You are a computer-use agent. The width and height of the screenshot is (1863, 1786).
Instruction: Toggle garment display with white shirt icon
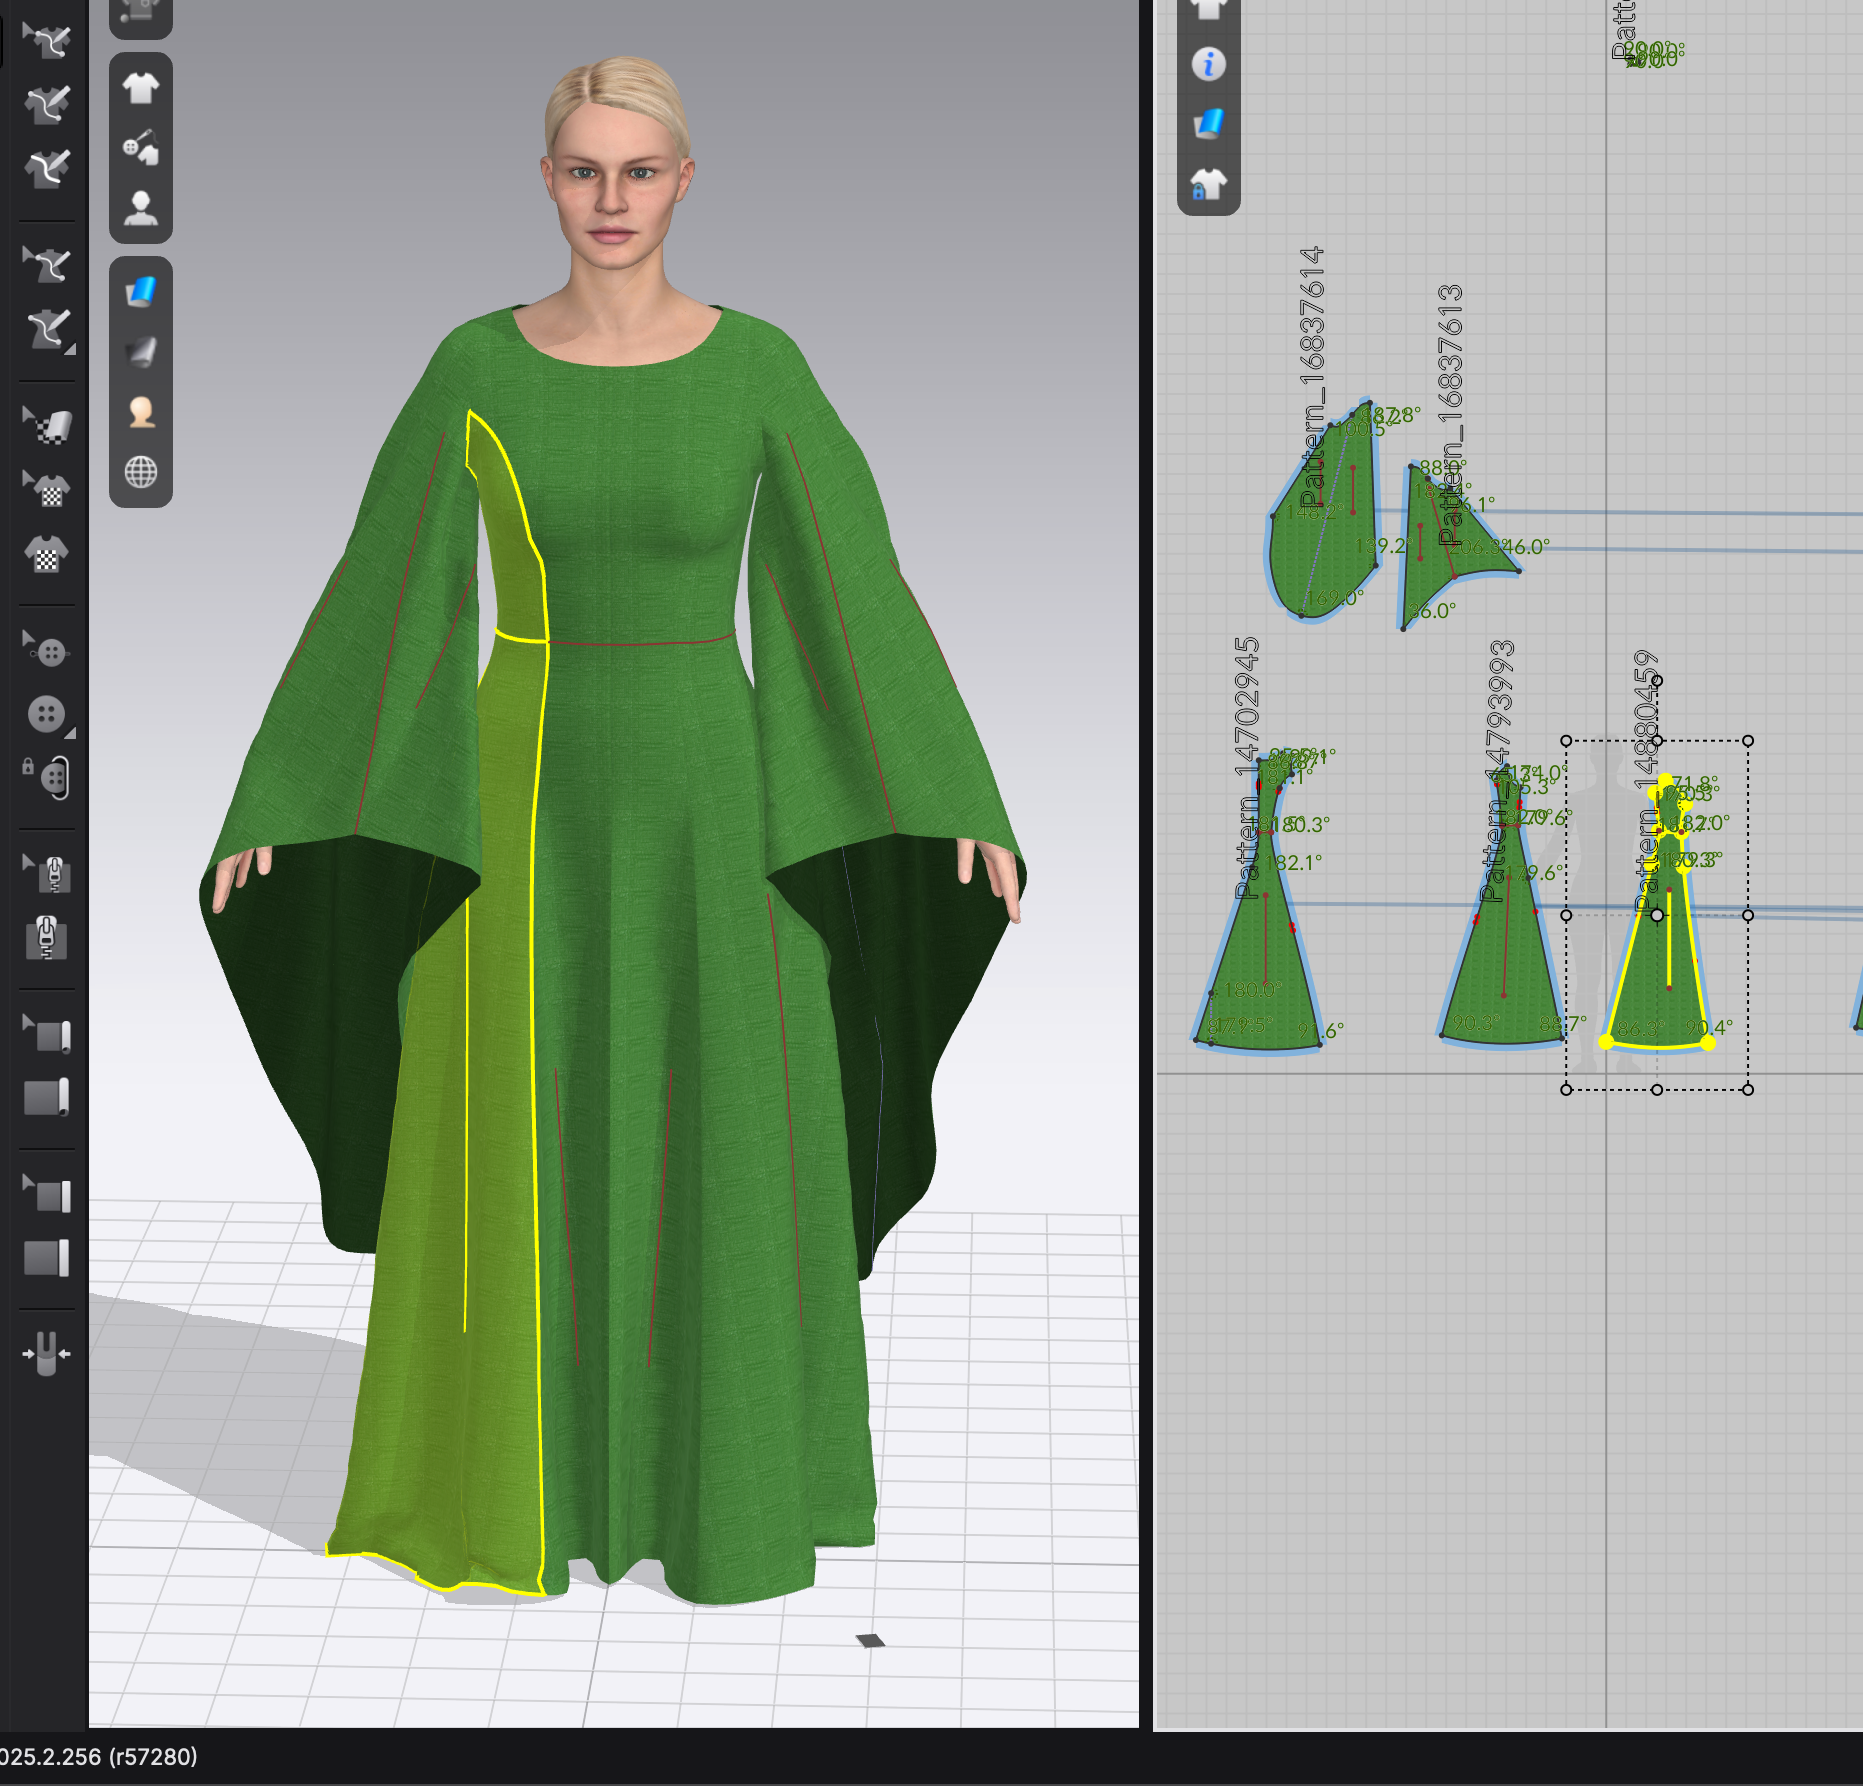141,88
